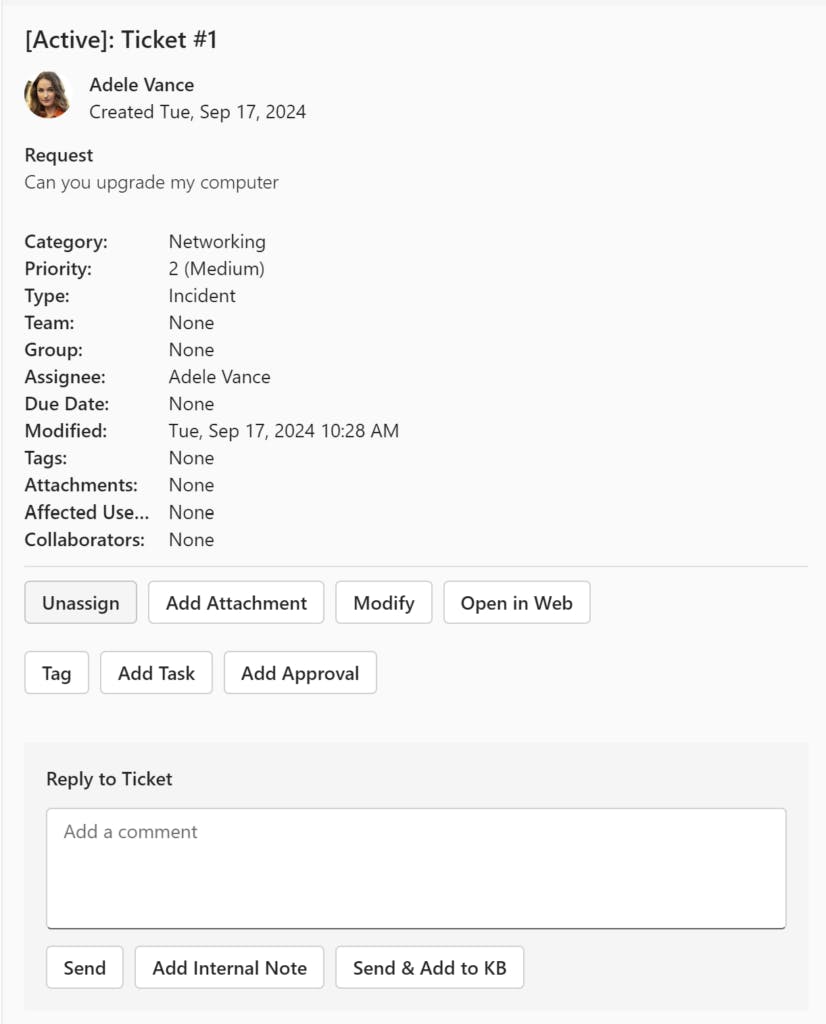The width and height of the screenshot is (826, 1024).
Task: Open the ticket in web
Action: (x=516, y=603)
